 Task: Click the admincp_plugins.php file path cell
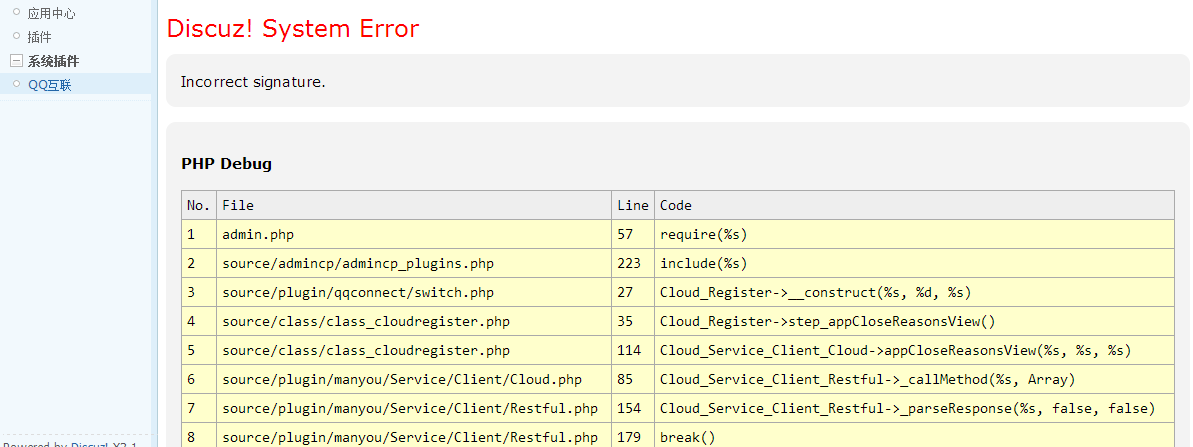click(357, 263)
